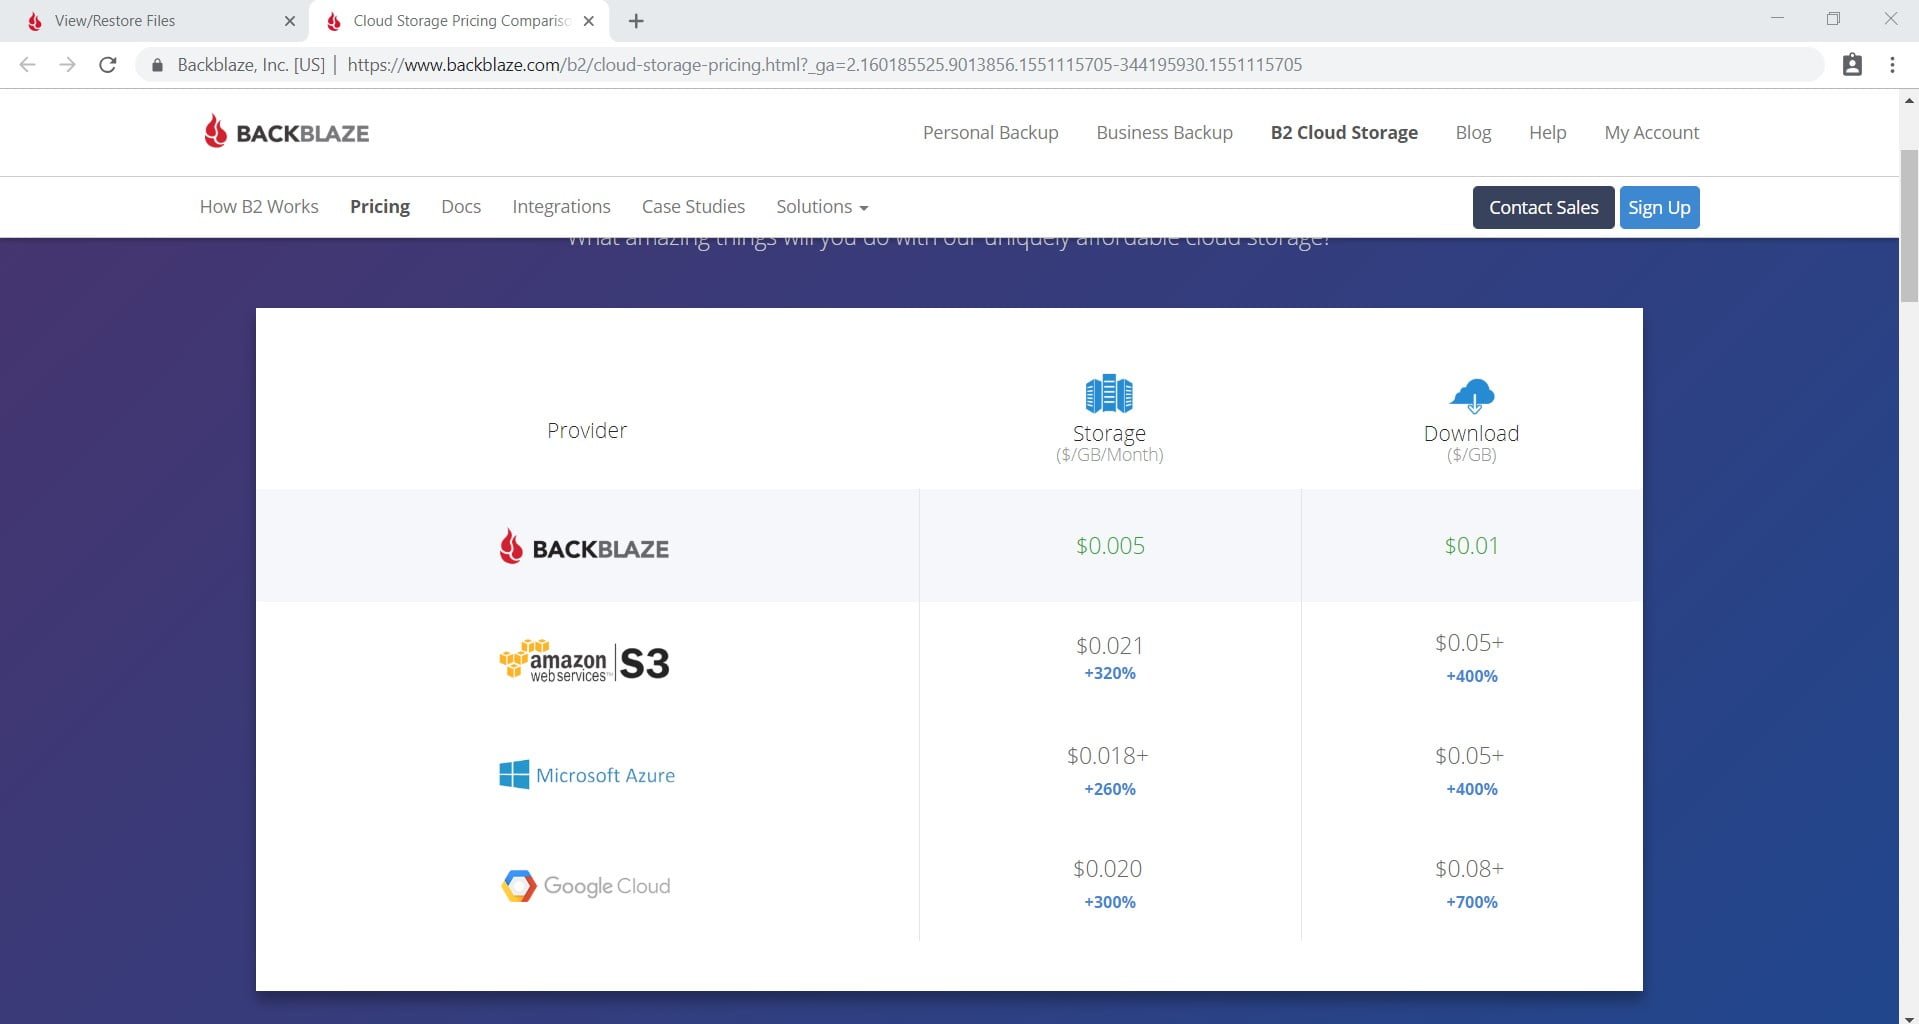
Task: Go back using browser back arrow
Action: tap(27, 65)
